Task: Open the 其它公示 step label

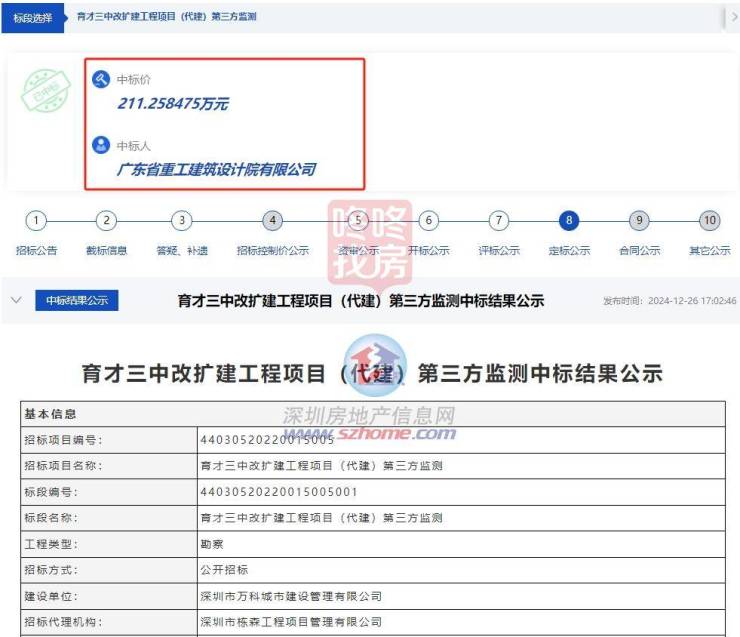Action: [710, 251]
